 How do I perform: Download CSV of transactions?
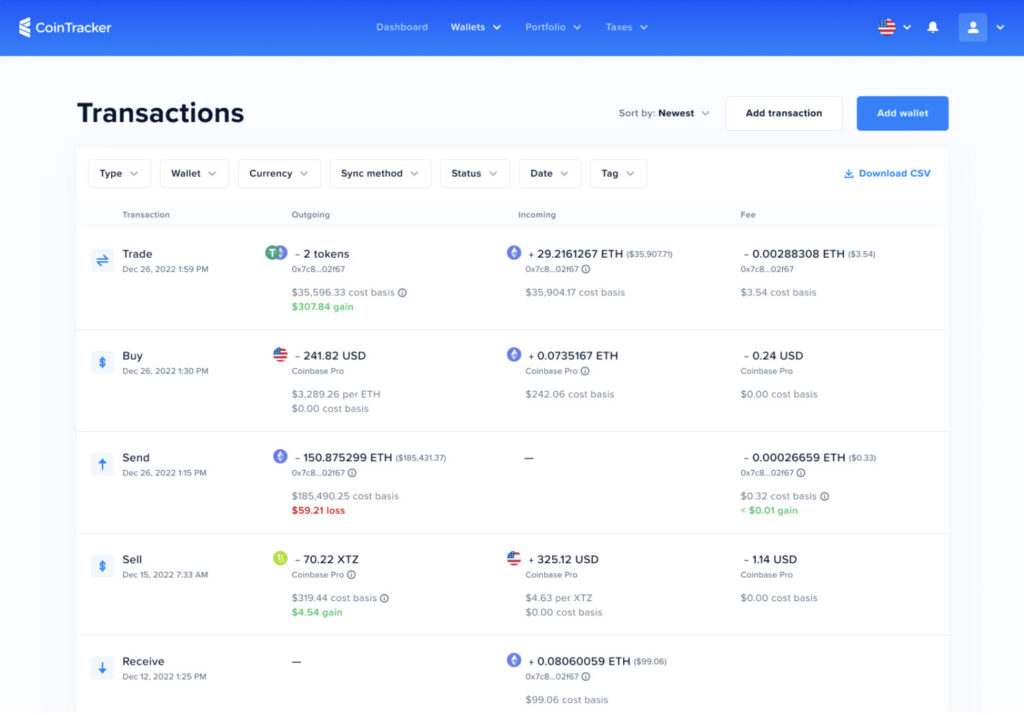pos(887,173)
